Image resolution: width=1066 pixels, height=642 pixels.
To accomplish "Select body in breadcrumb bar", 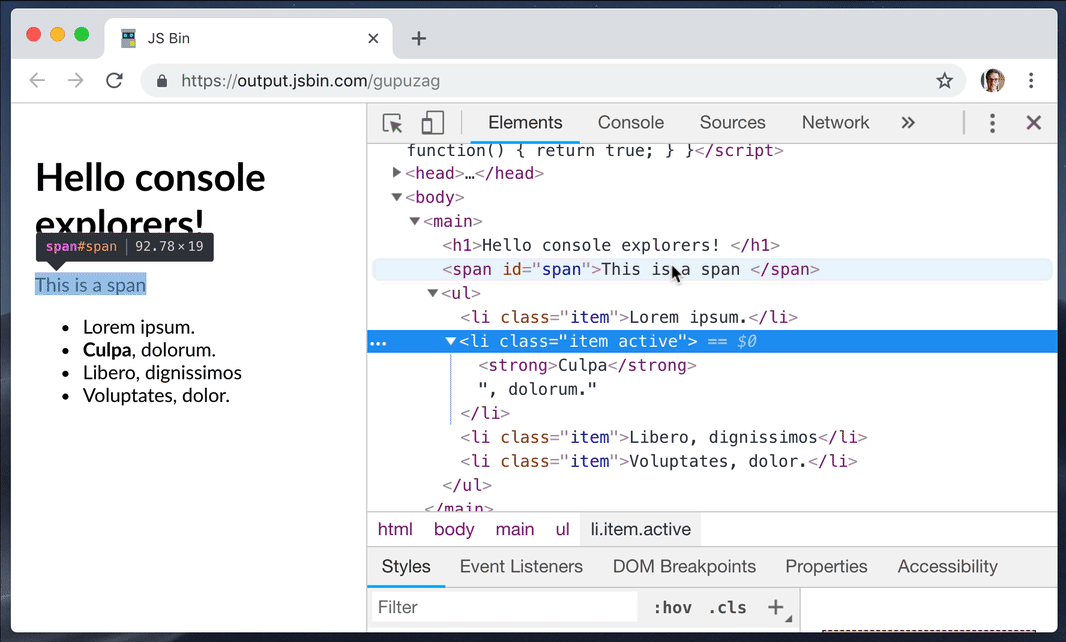I will [x=454, y=529].
